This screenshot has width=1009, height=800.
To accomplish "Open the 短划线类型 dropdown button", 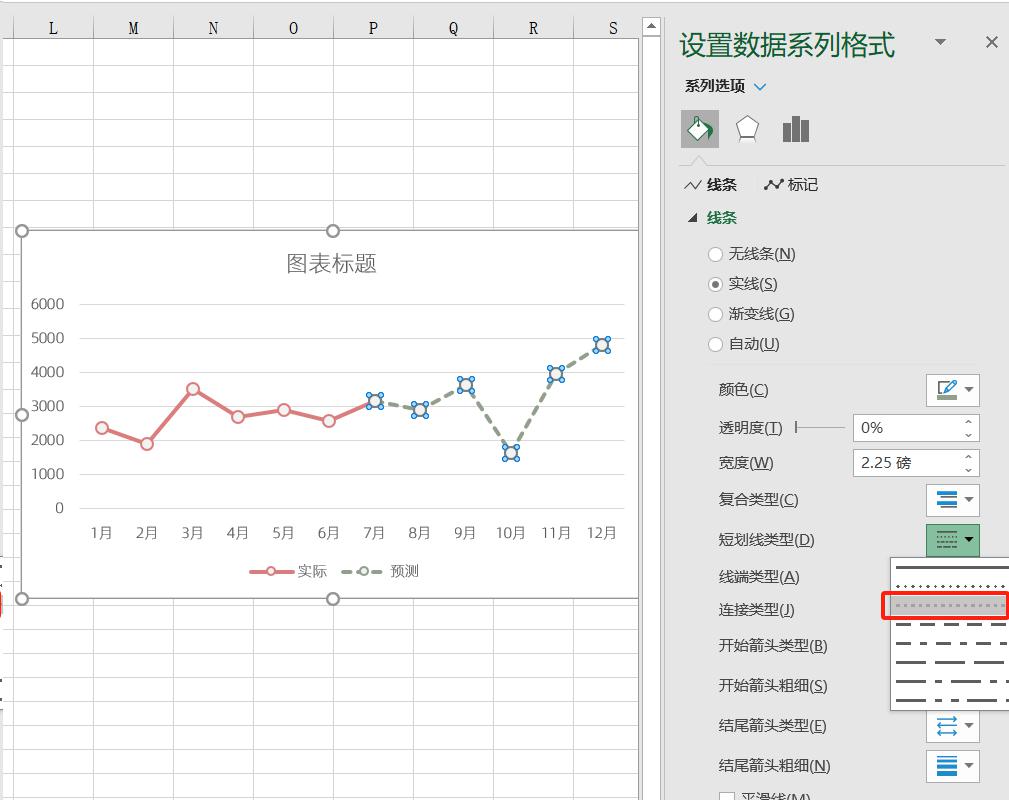I will [x=952, y=540].
